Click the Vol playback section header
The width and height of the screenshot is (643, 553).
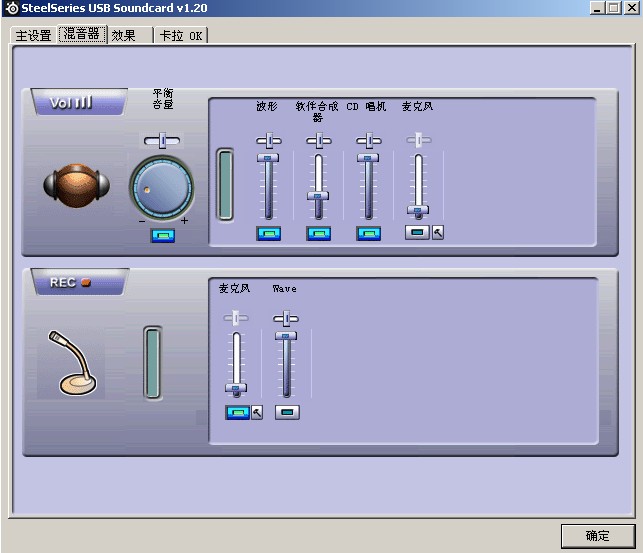pyautogui.click(x=79, y=102)
